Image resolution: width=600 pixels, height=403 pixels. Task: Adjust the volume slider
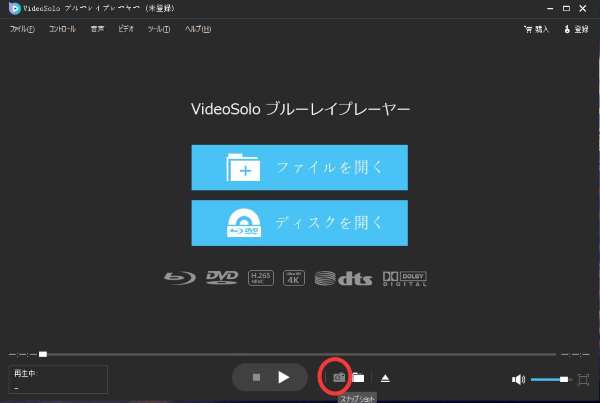(x=549, y=379)
